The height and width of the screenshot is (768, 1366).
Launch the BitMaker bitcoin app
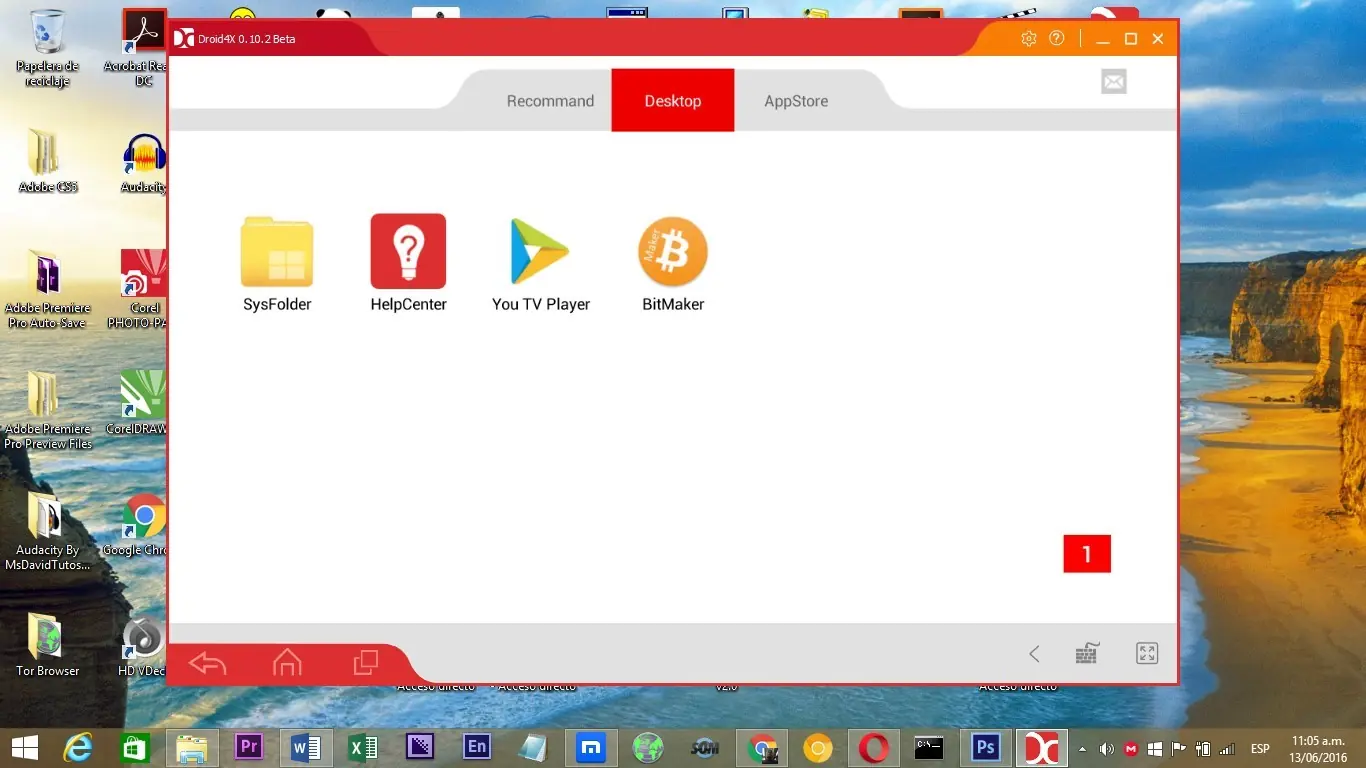[673, 264]
